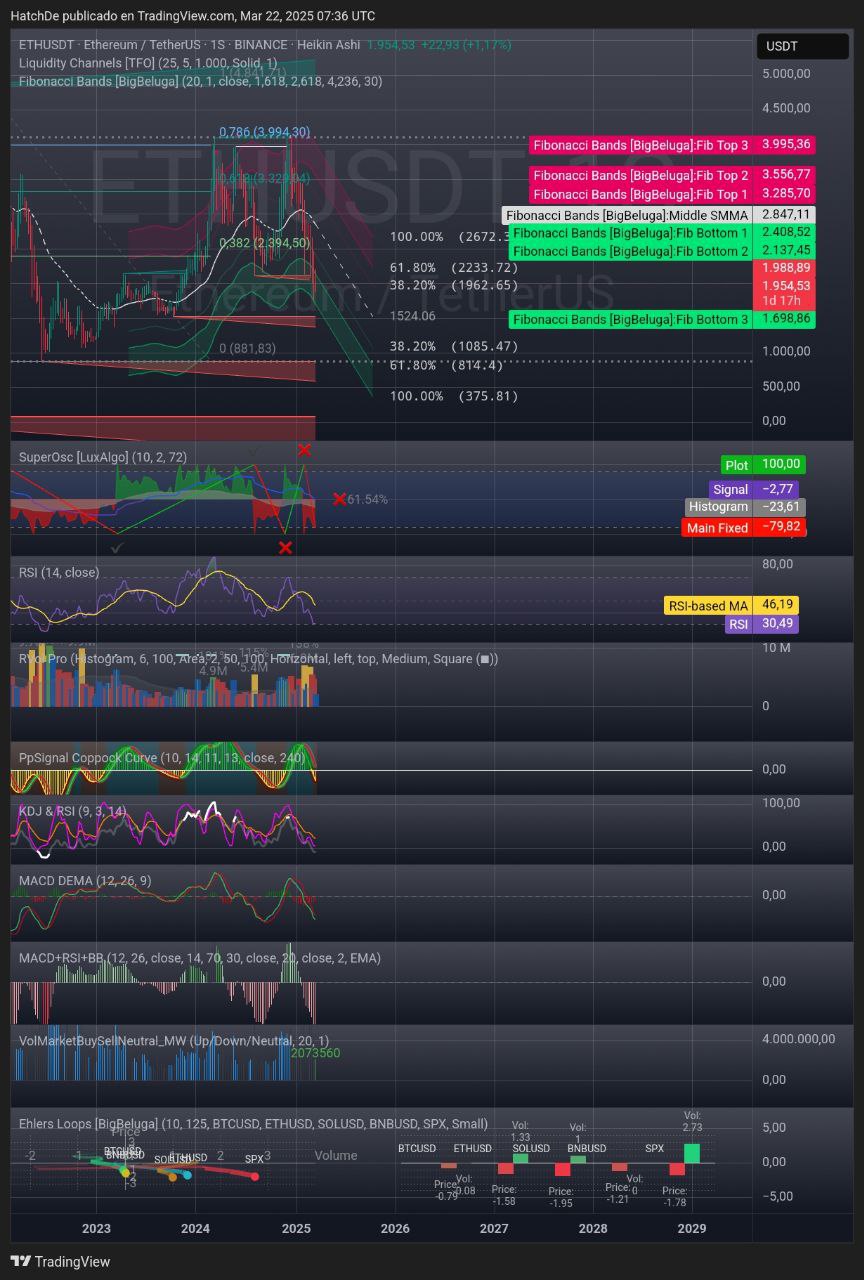Click the green SPX volume bar in Ehlers Loops
The height and width of the screenshot is (1280, 864).
[692, 1153]
